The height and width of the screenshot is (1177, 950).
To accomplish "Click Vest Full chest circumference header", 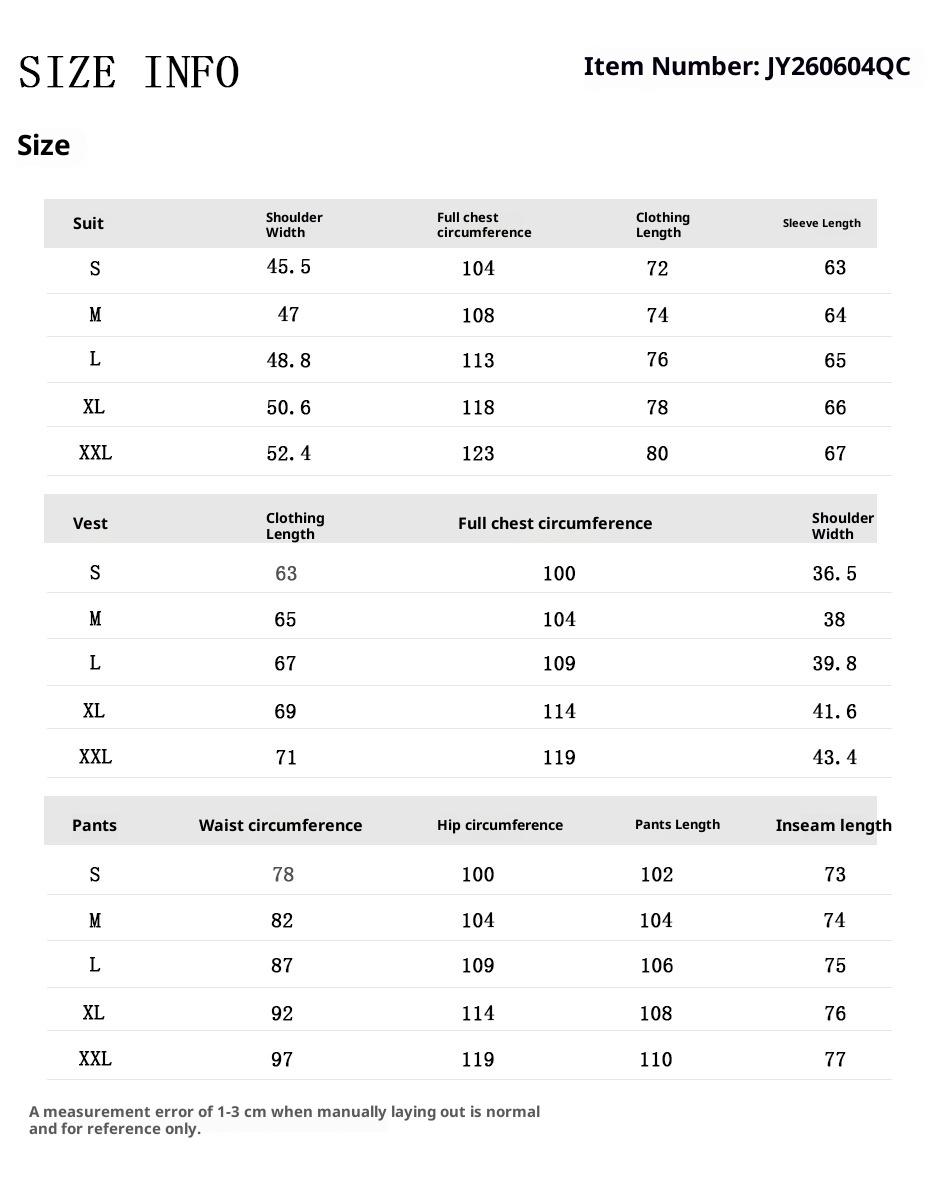I will 555,523.
